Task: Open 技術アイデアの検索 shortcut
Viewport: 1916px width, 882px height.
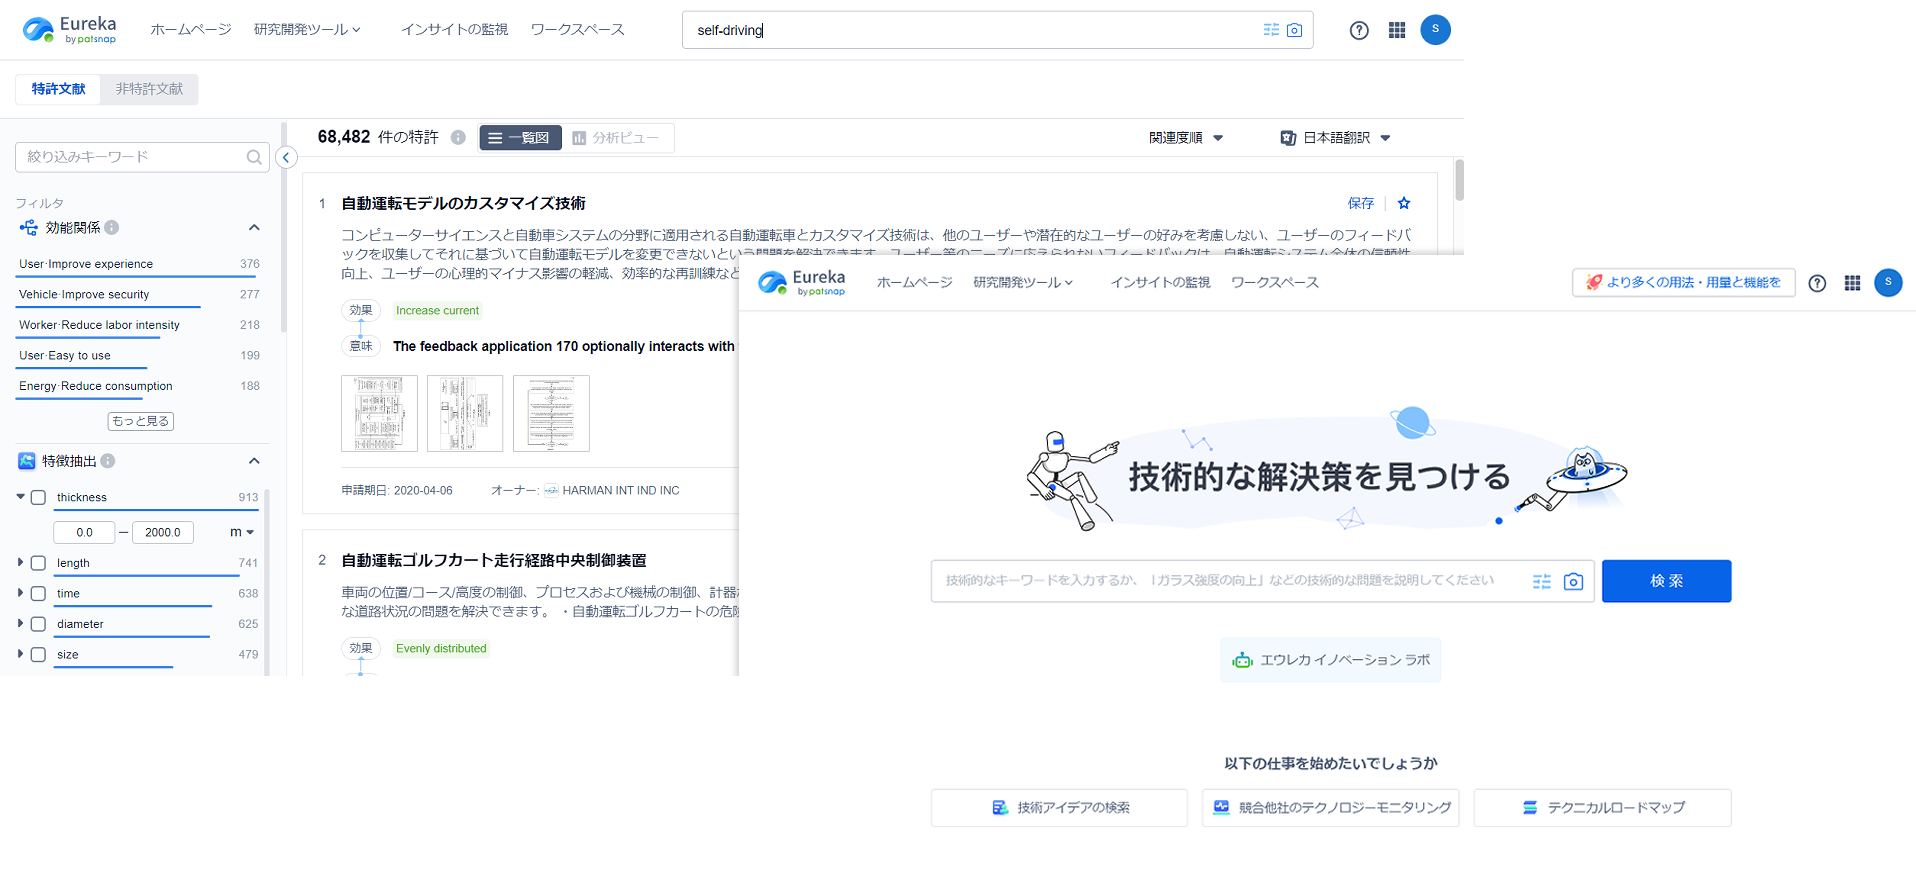Action: (1059, 808)
